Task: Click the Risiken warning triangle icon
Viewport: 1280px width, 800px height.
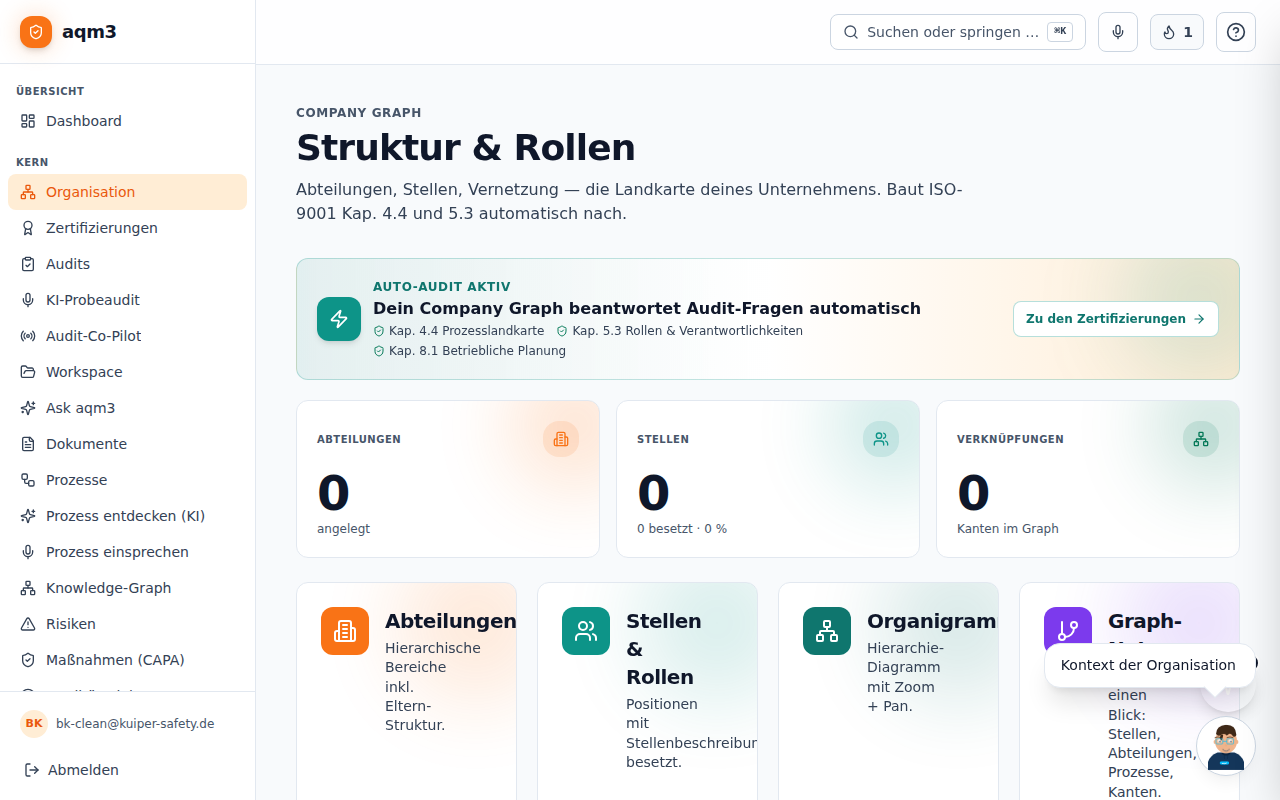Action: click(28, 624)
